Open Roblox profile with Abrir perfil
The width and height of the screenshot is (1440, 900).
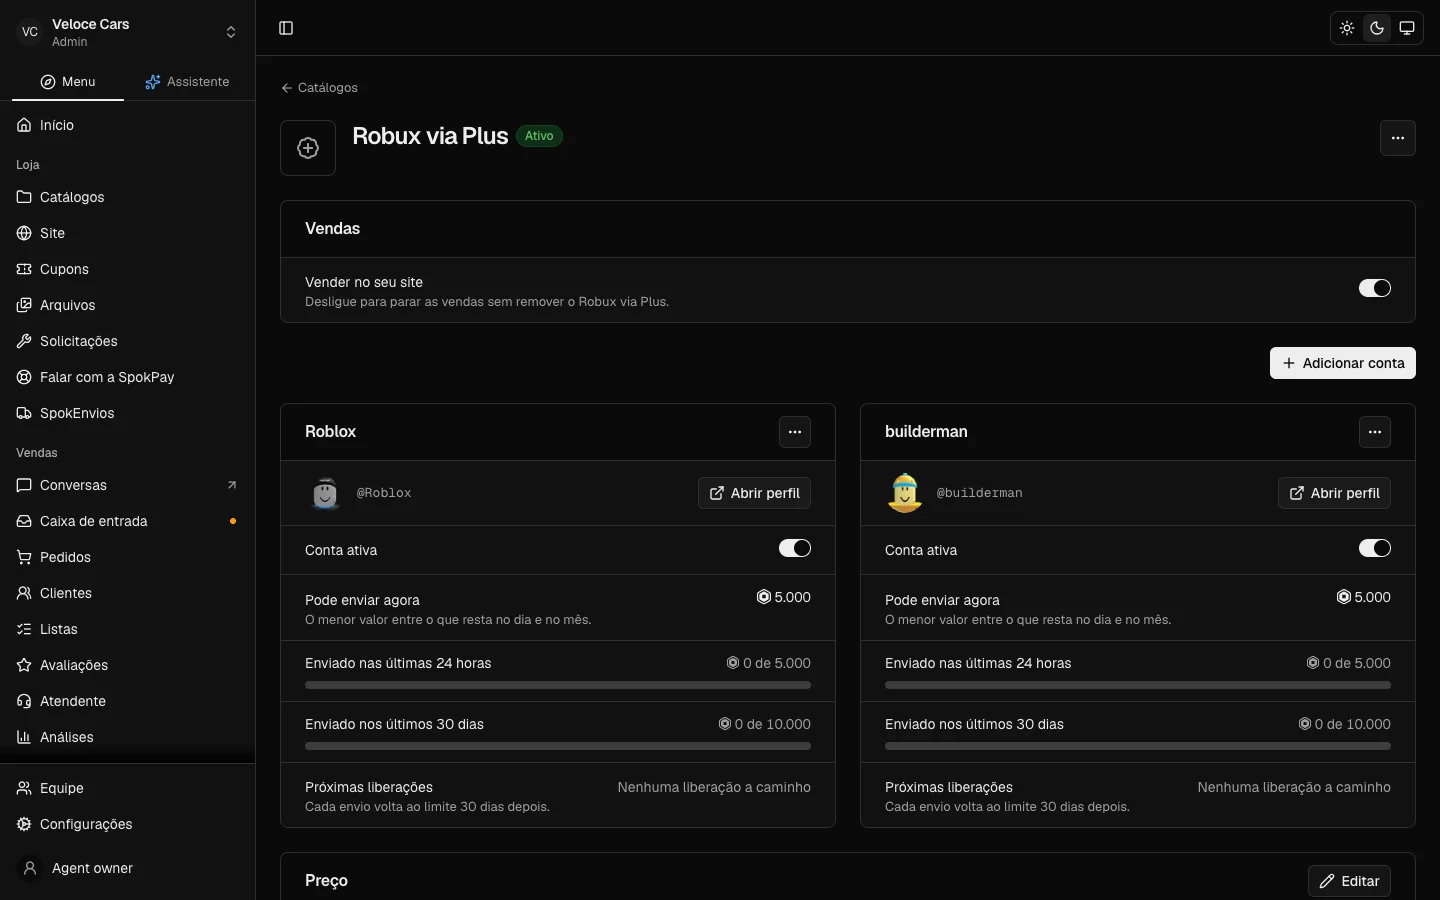pyautogui.click(x=755, y=493)
